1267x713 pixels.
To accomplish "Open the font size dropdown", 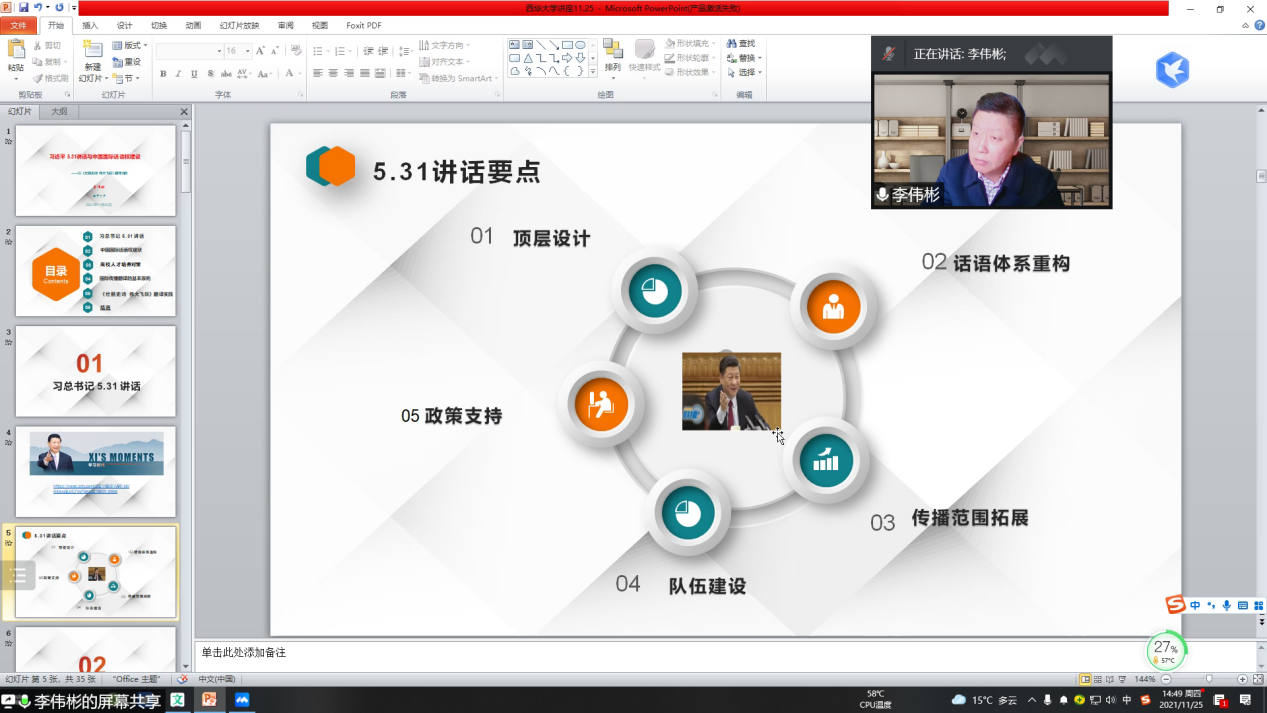I will [247, 51].
